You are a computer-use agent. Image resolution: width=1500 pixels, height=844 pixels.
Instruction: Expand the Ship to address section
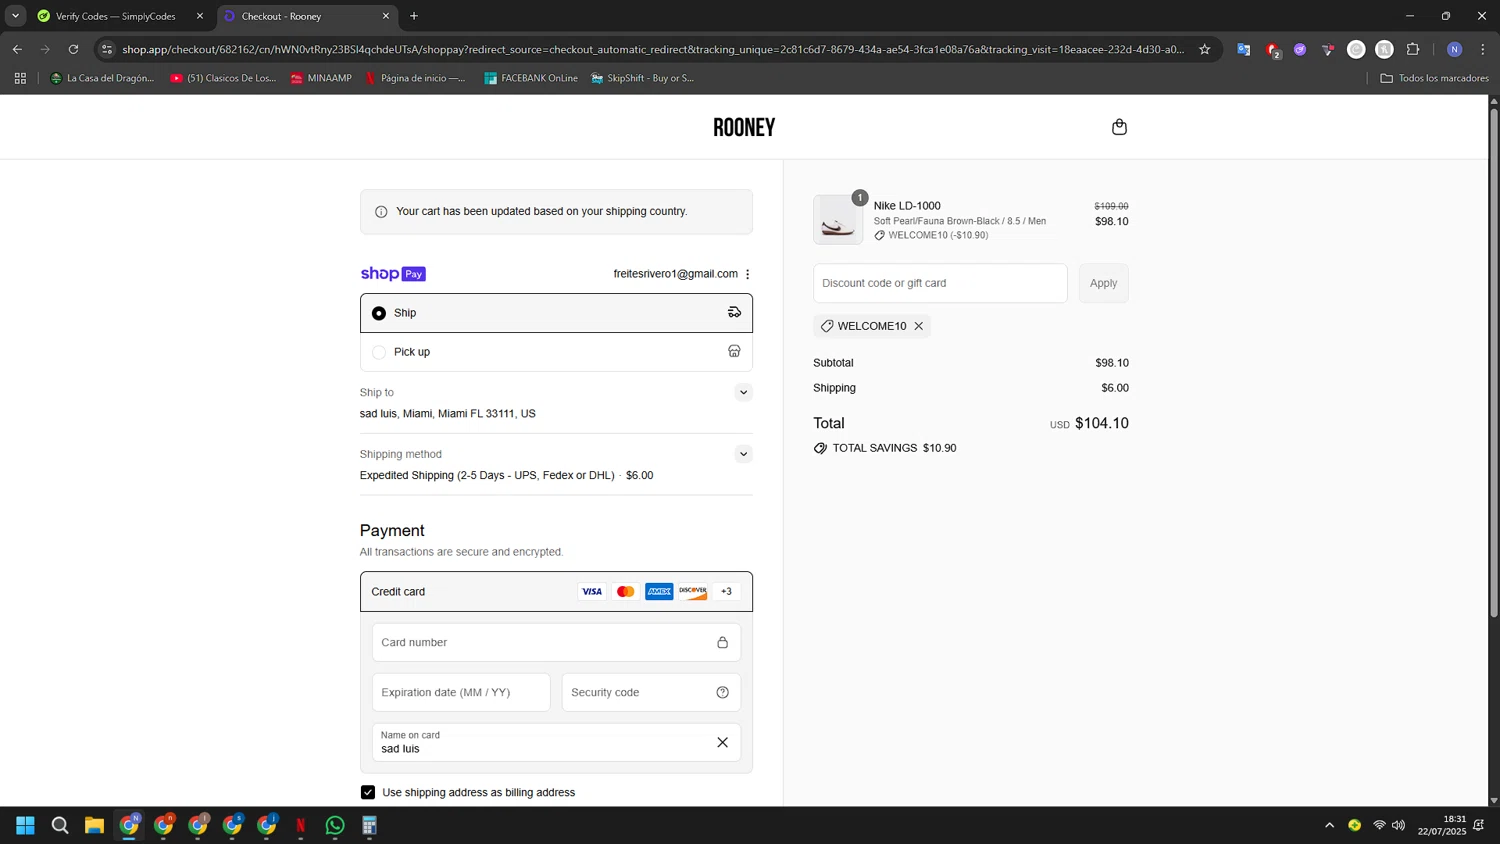[742, 392]
